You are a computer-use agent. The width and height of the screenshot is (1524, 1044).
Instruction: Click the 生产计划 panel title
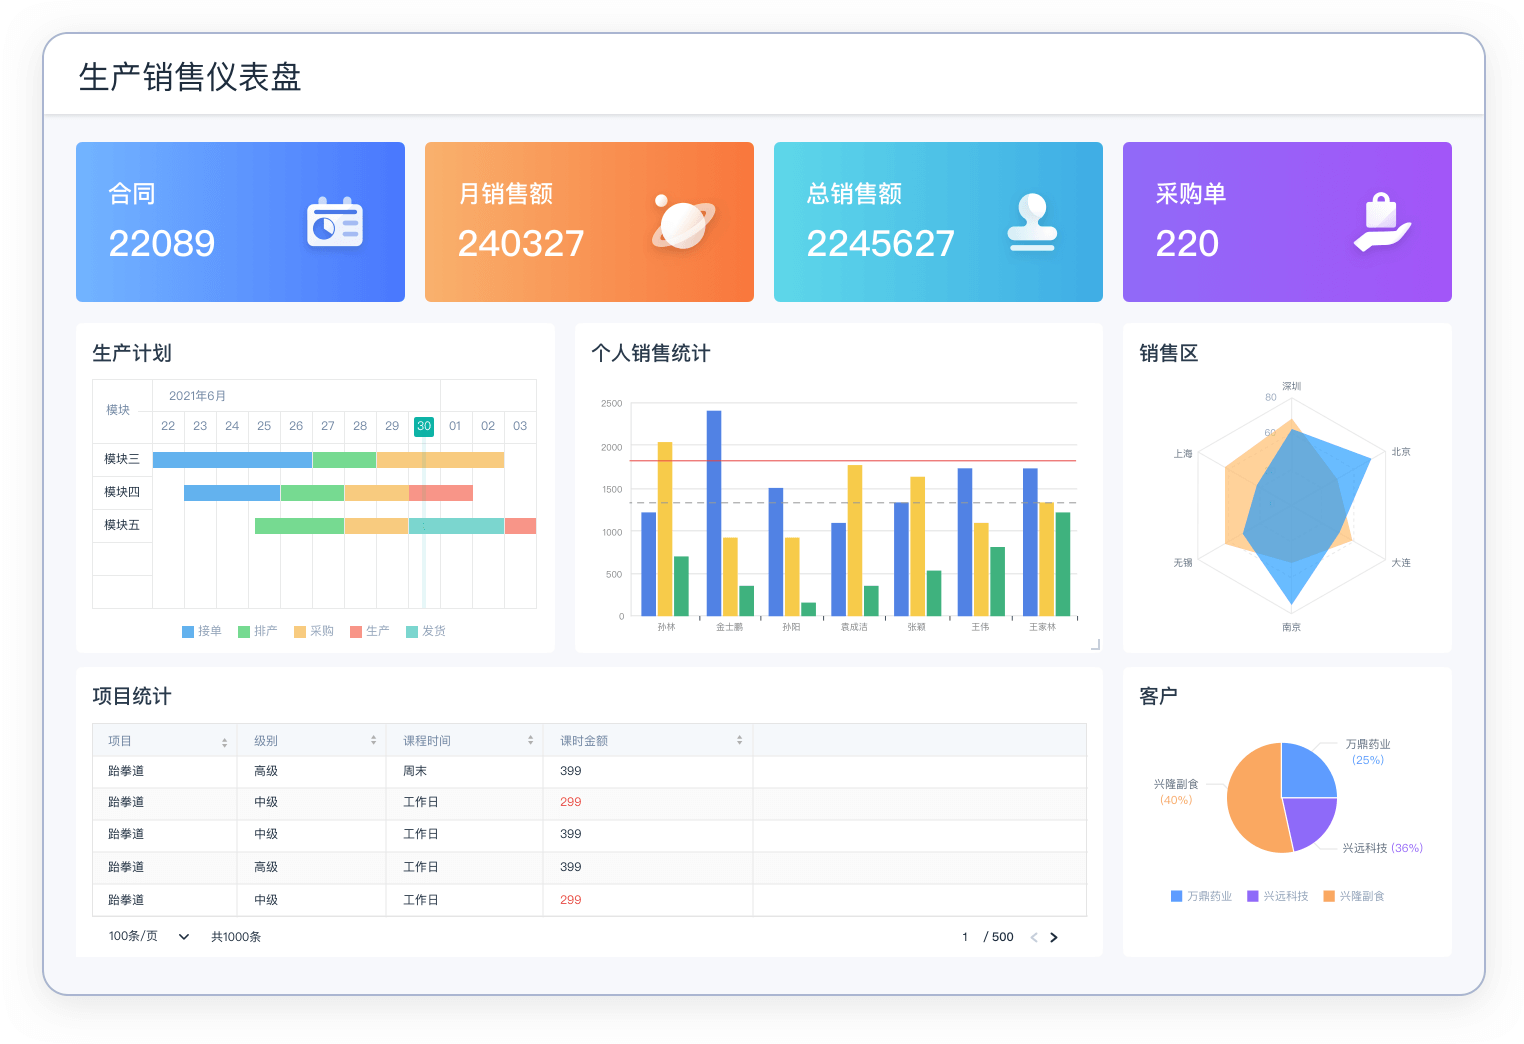coord(131,353)
